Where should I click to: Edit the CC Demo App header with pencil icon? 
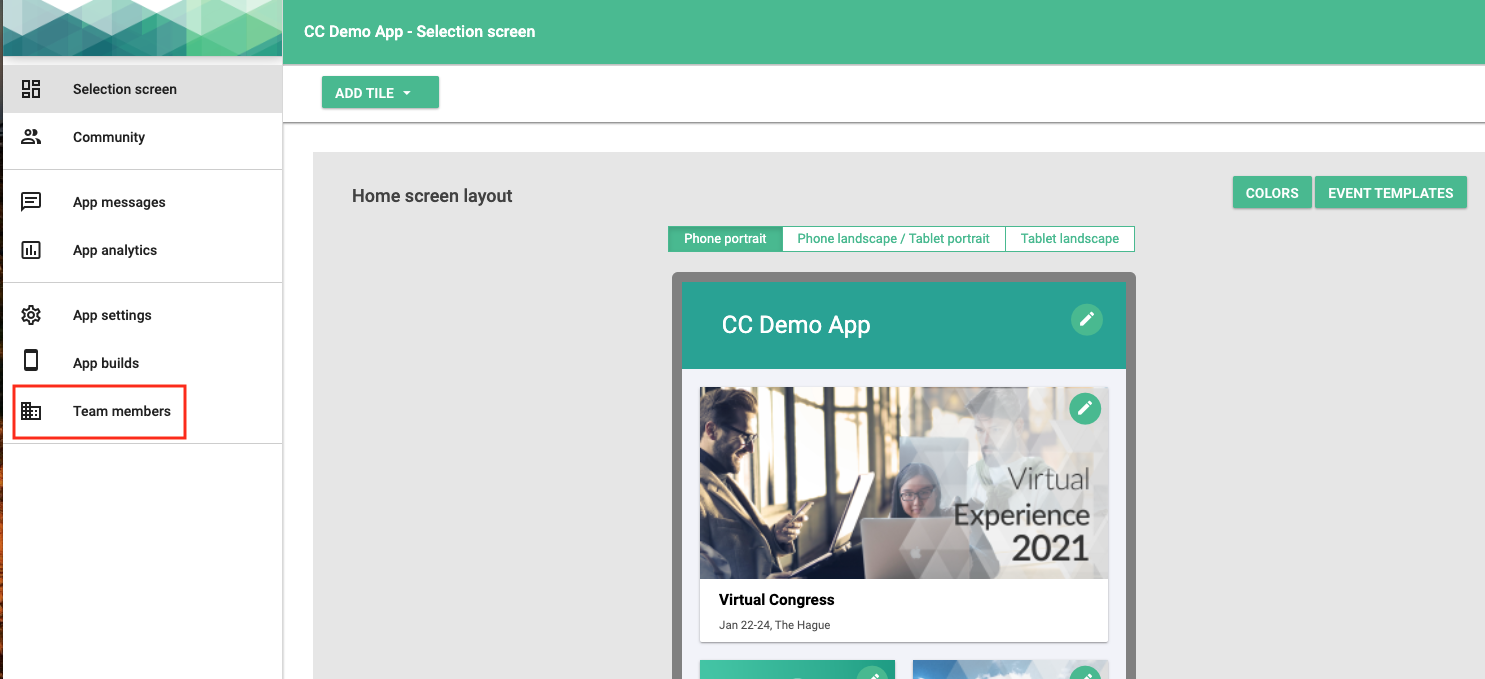coord(1086,320)
